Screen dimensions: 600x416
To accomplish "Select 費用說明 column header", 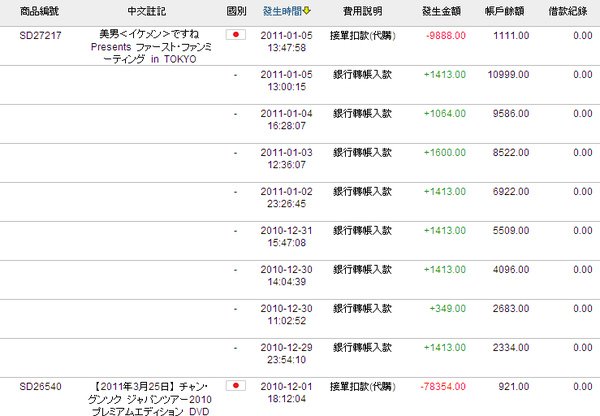I will coord(362,11).
